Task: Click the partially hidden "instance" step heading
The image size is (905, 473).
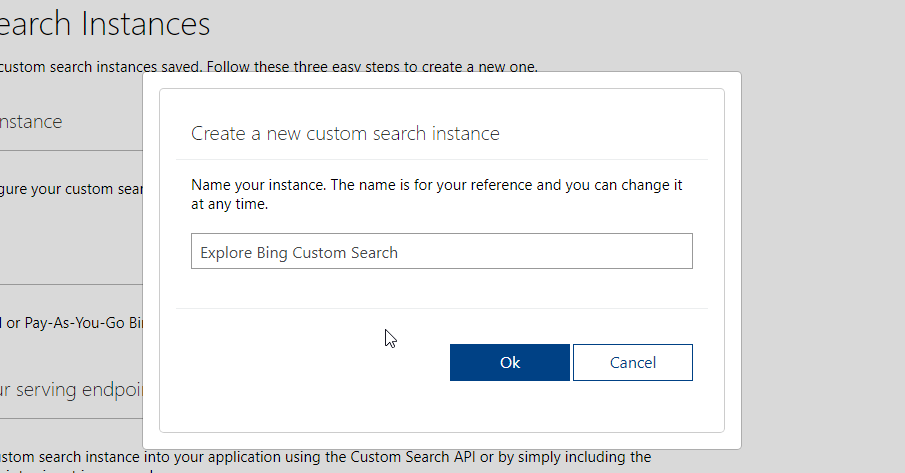Action: click(x=31, y=121)
